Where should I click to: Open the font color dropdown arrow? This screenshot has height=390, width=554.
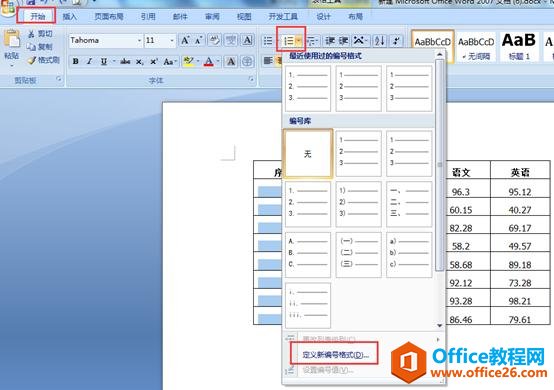click(218, 61)
